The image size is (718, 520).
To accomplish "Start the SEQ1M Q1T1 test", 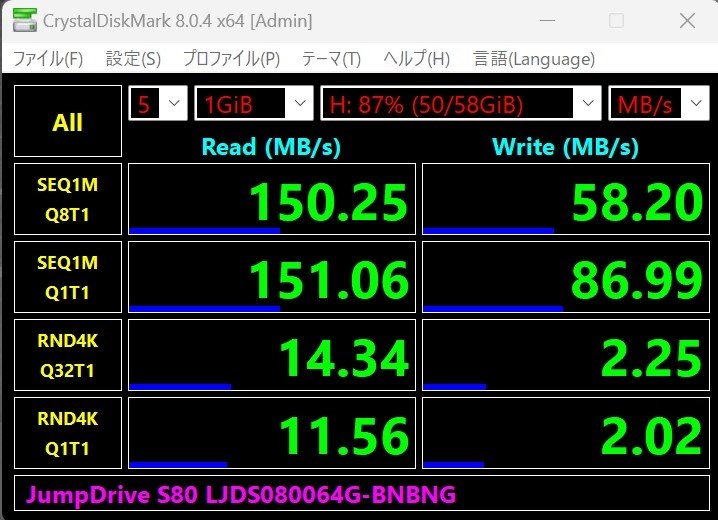I will (68, 277).
